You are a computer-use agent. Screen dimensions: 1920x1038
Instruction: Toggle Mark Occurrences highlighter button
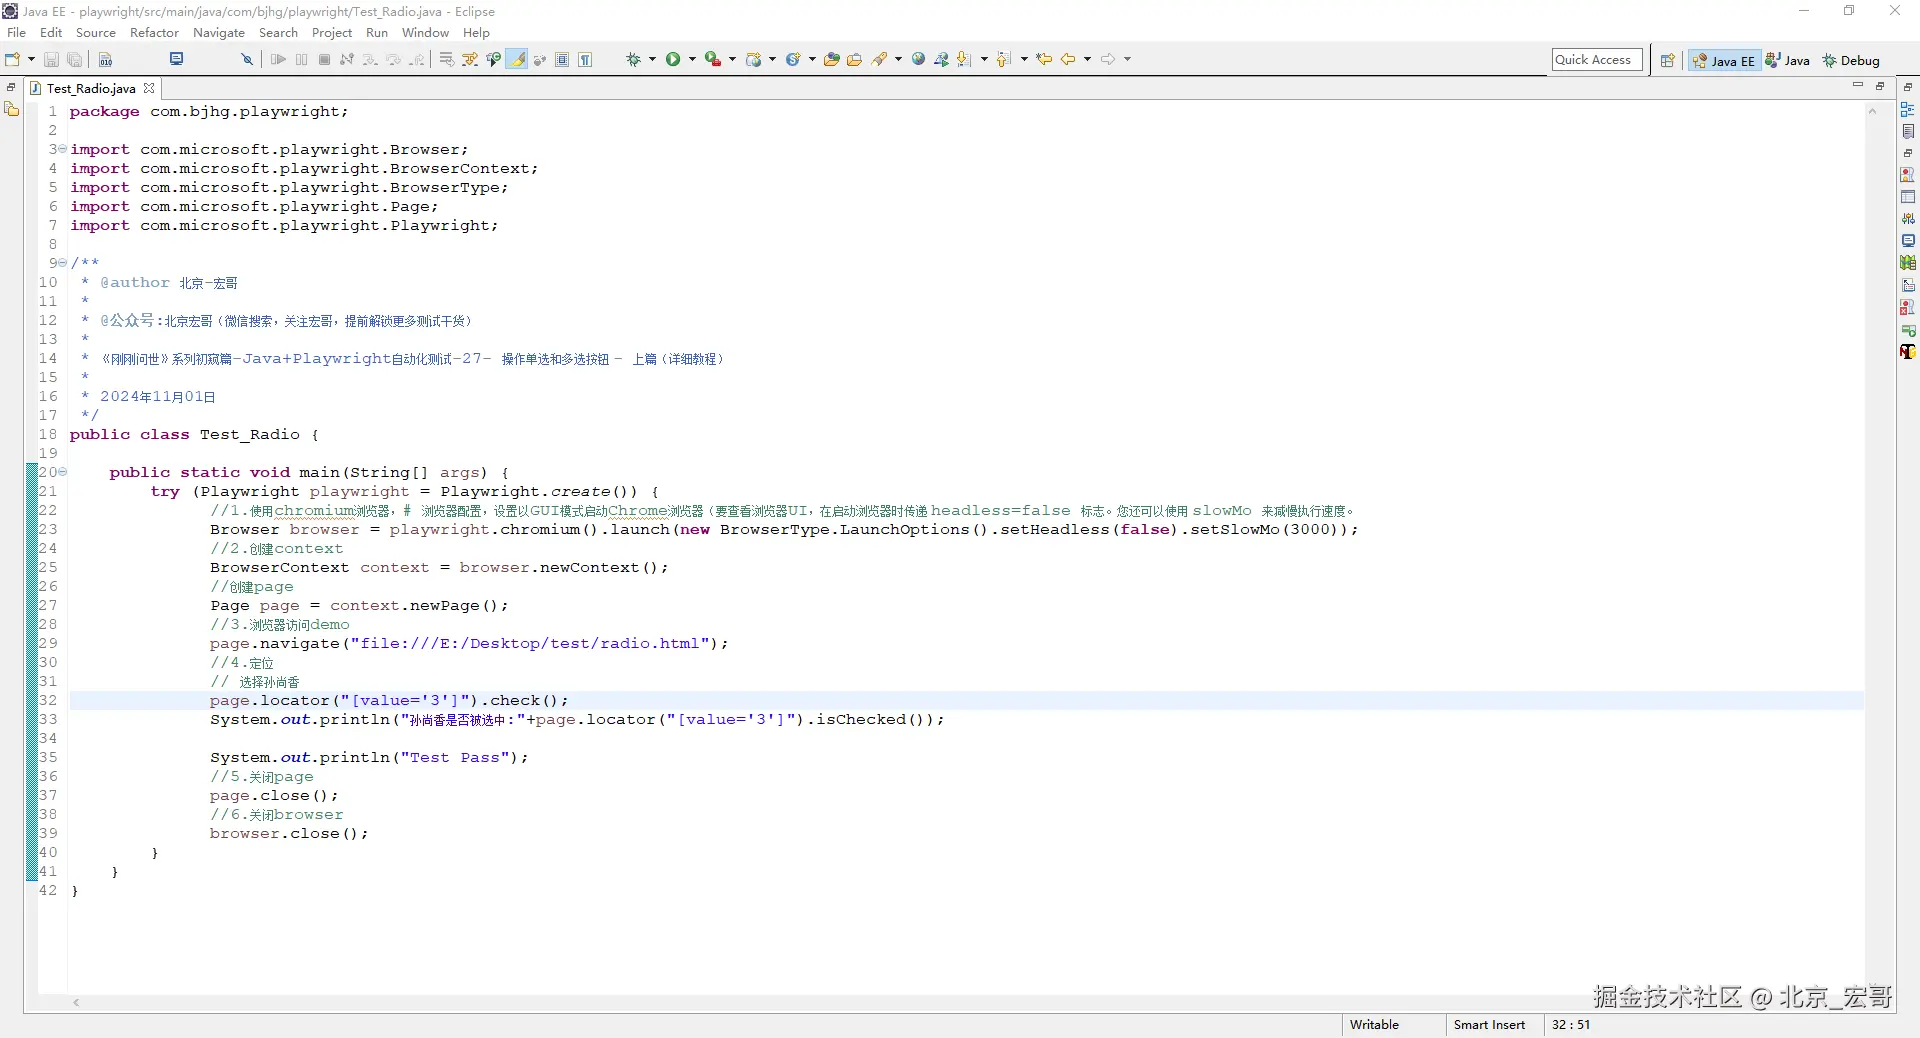pos(517,60)
